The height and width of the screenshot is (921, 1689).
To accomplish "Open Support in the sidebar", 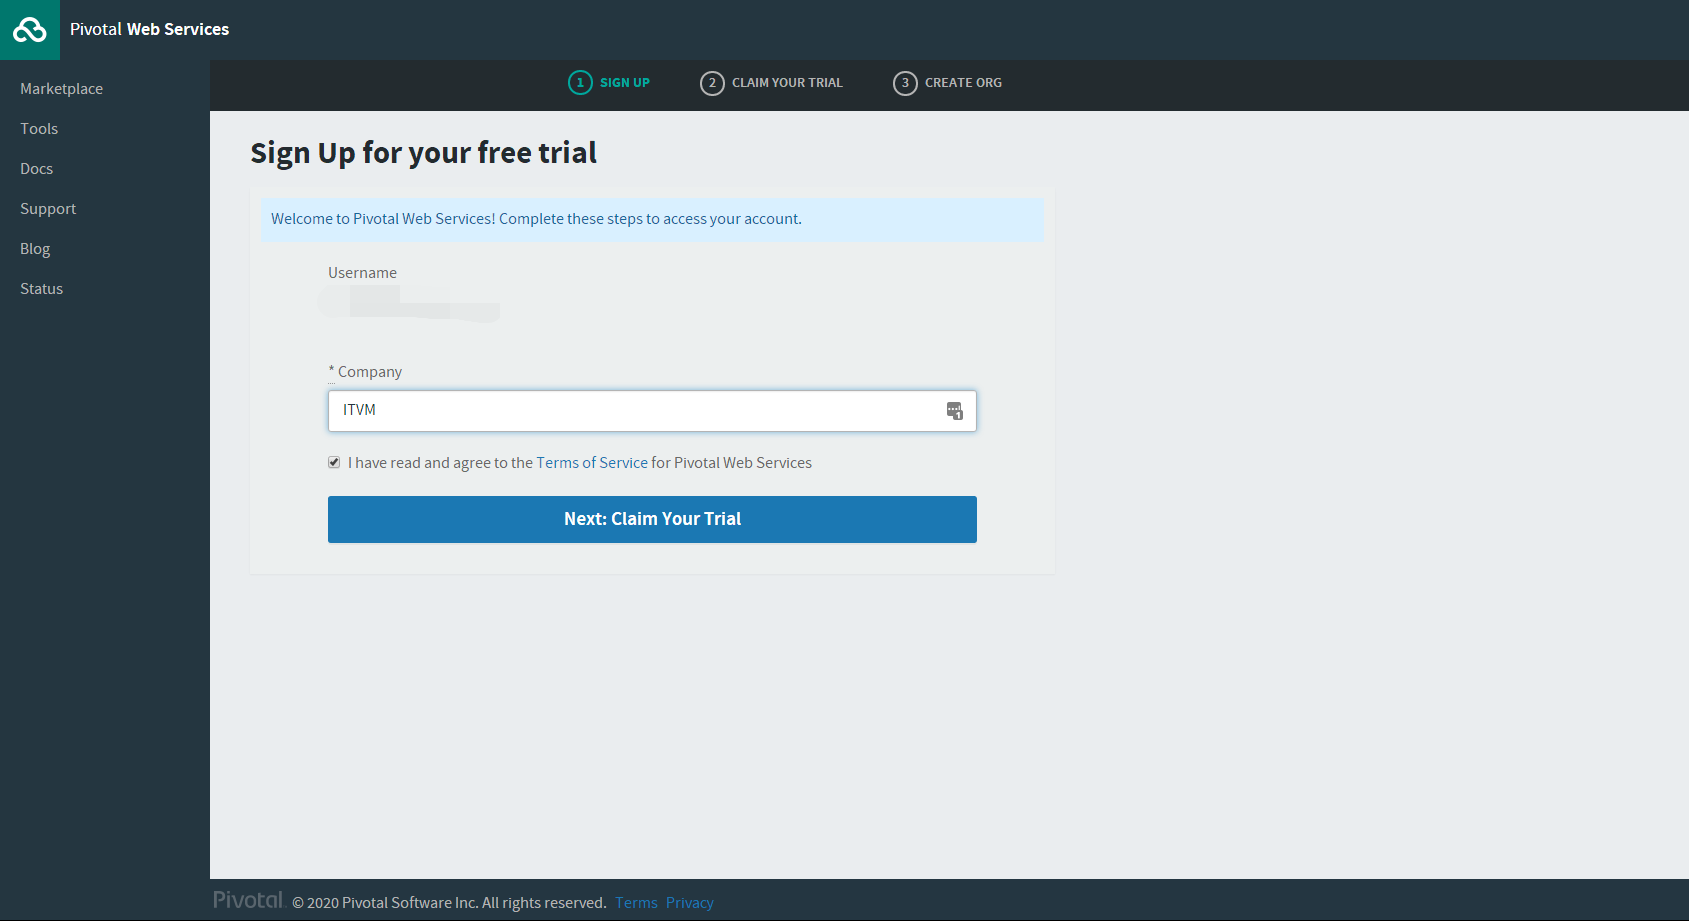I will point(48,209).
